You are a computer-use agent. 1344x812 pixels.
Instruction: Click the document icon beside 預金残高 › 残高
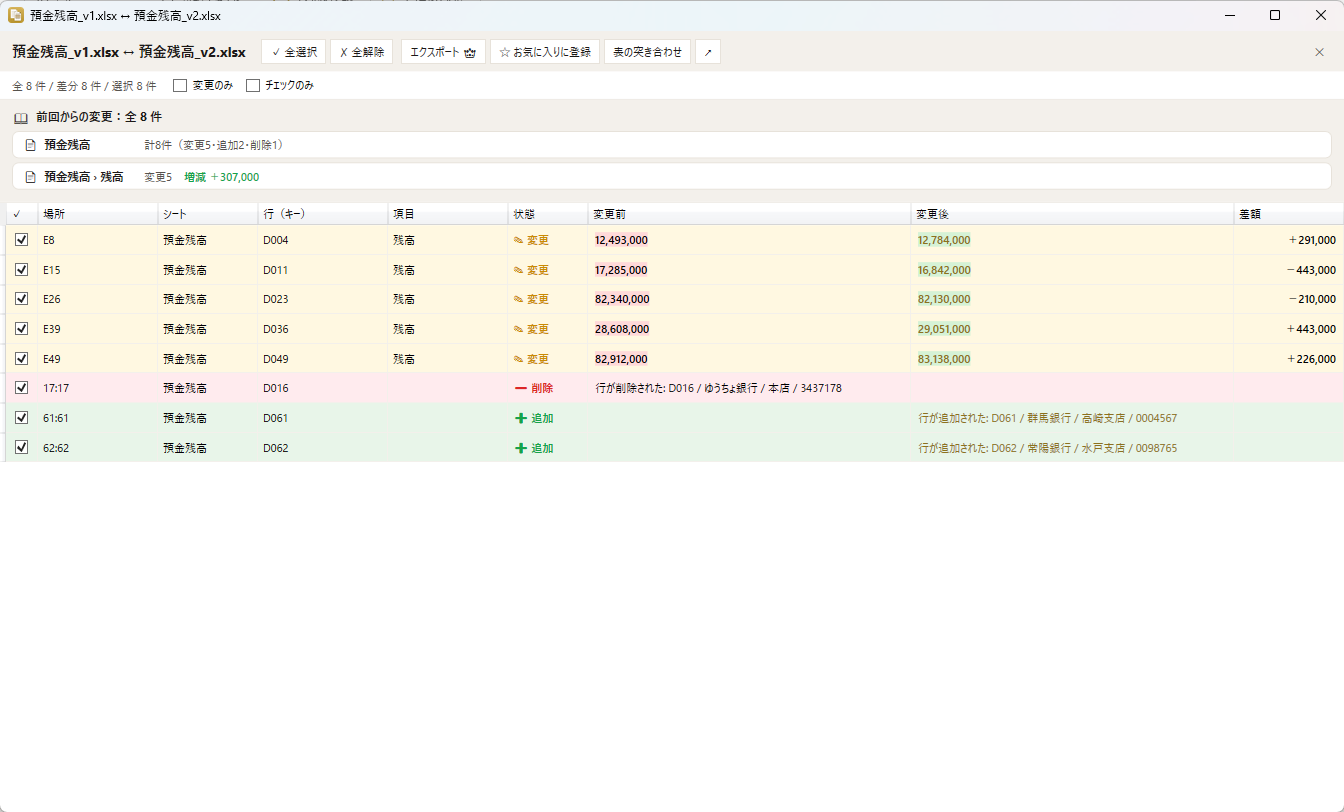pyautogui.click(x=30, y=177)
